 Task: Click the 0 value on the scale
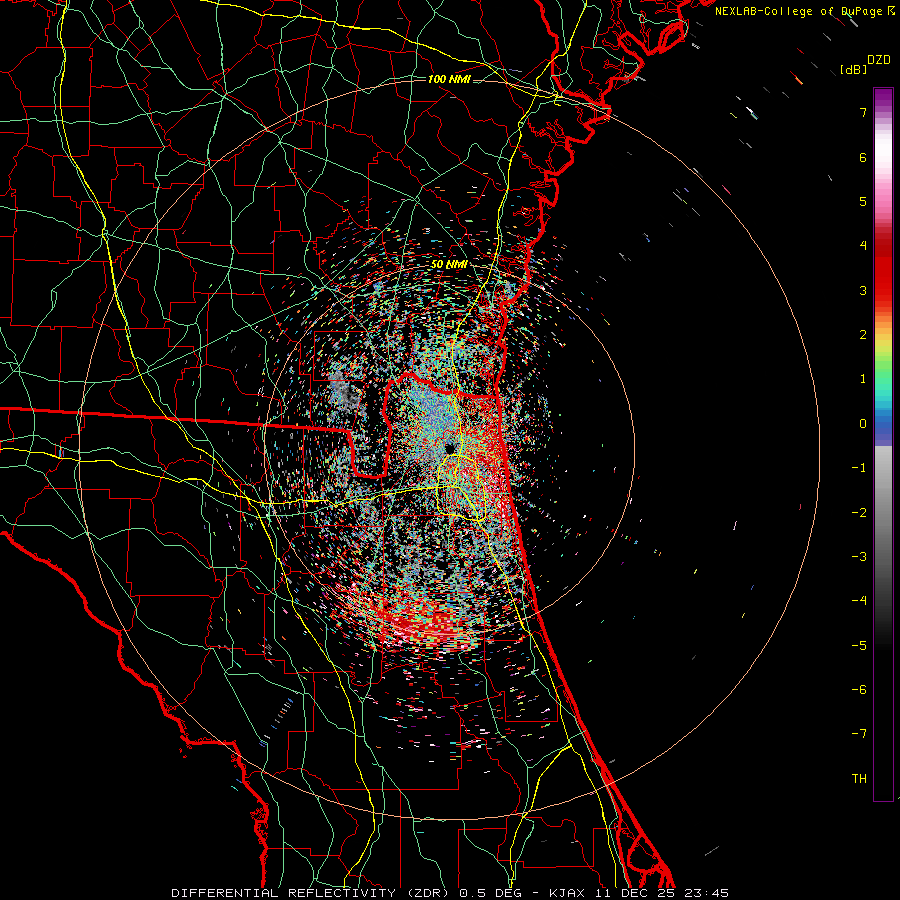tap(863, 424)
